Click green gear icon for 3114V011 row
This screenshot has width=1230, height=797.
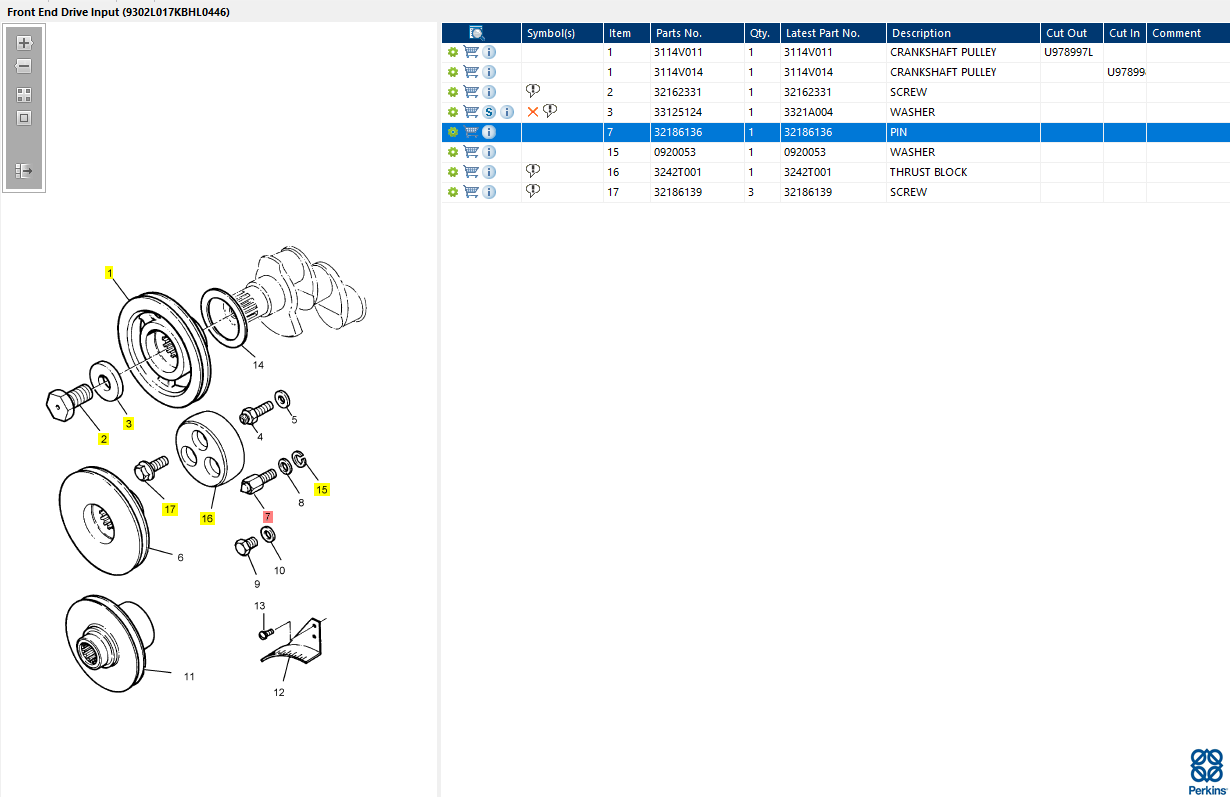[453, 52]
